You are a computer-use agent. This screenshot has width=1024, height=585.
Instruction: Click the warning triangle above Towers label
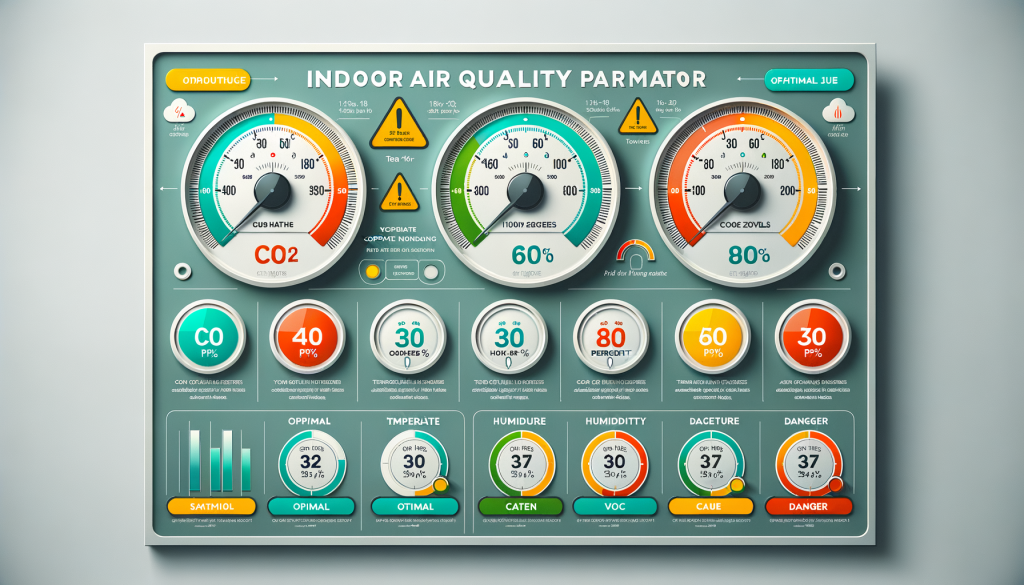pyautogui.click(x=637, y=116)
